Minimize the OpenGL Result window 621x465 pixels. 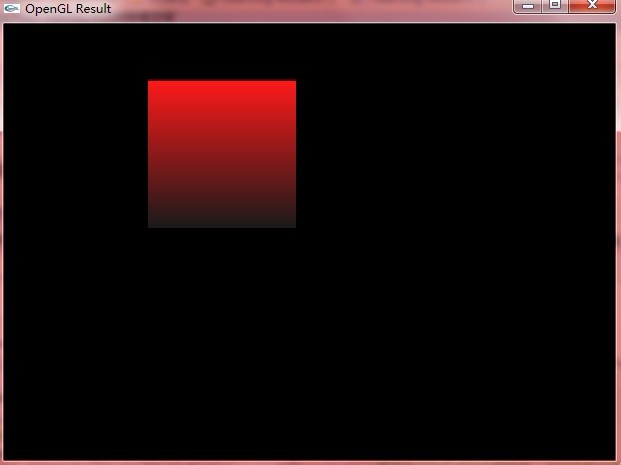[x=527, y=6]
